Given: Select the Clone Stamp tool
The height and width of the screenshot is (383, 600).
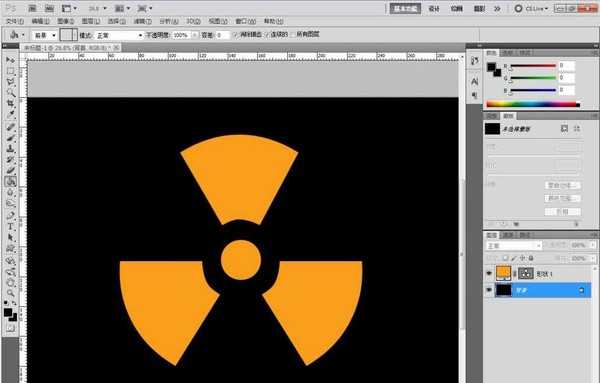Looking at the screenshot, I should coord(10,148).
